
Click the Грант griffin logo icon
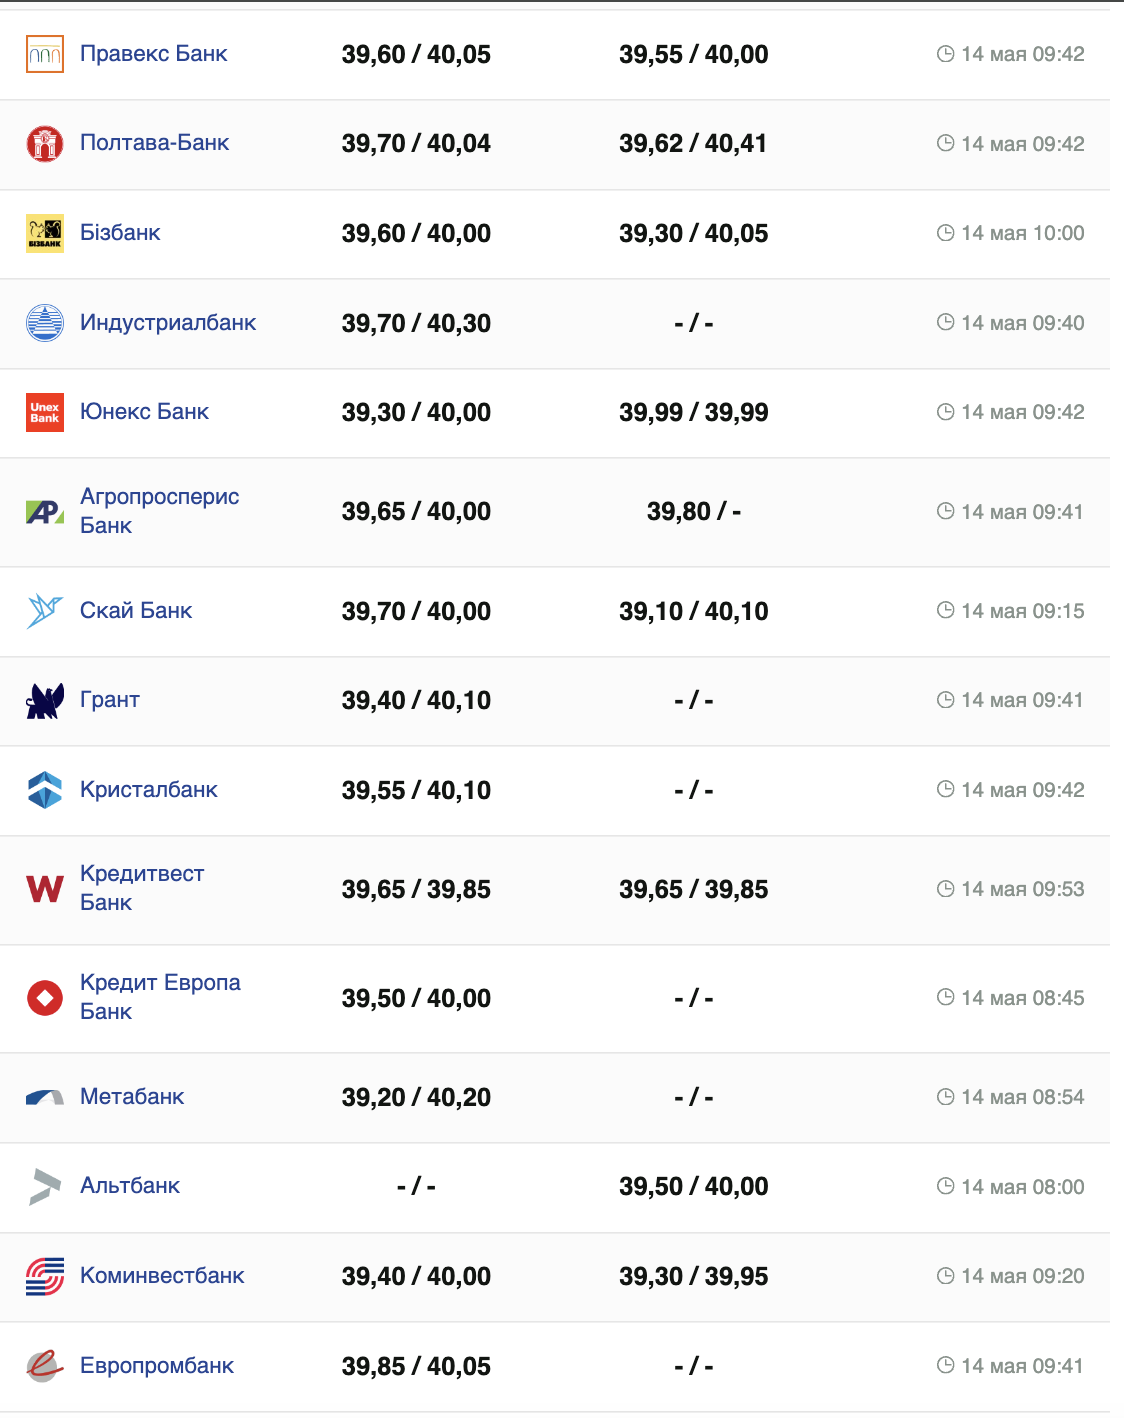45,701
